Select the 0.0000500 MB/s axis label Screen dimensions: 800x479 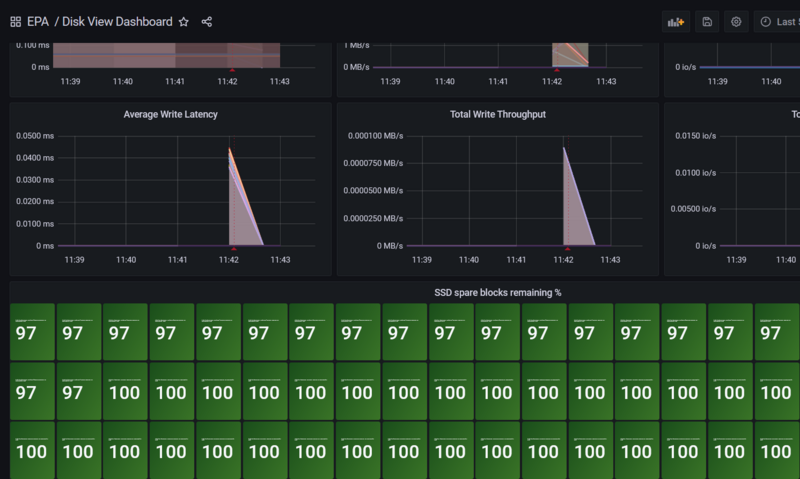click(x=373, y=191)
